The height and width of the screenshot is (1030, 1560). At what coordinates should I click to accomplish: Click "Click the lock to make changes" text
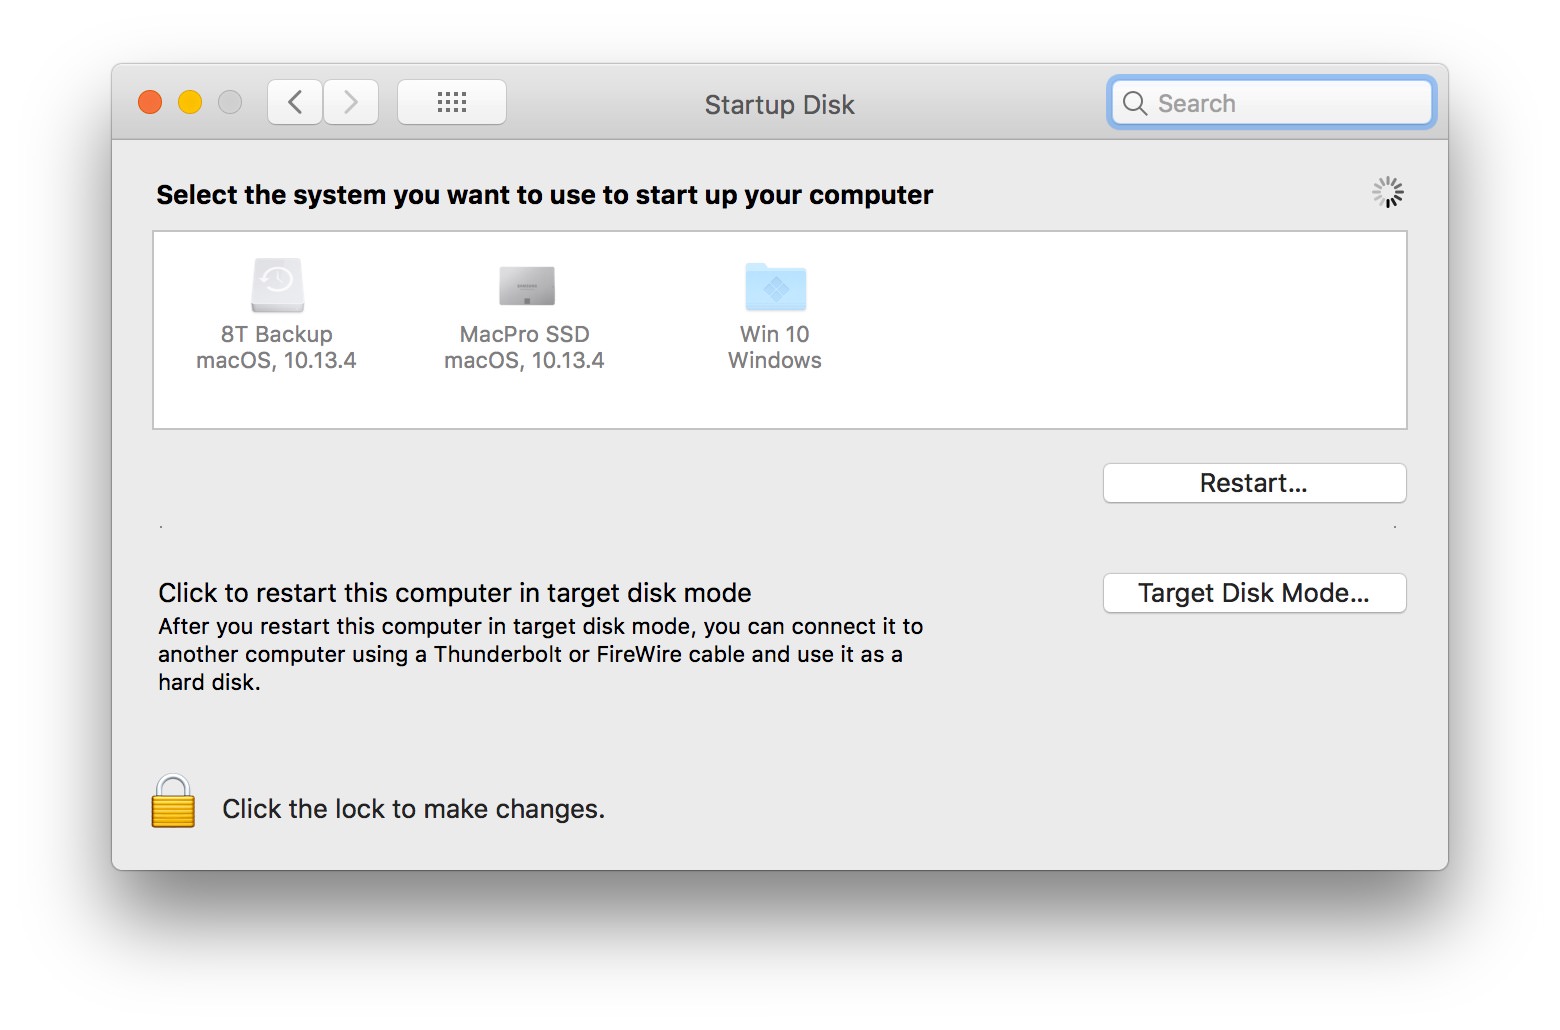(x=413, y=809)
